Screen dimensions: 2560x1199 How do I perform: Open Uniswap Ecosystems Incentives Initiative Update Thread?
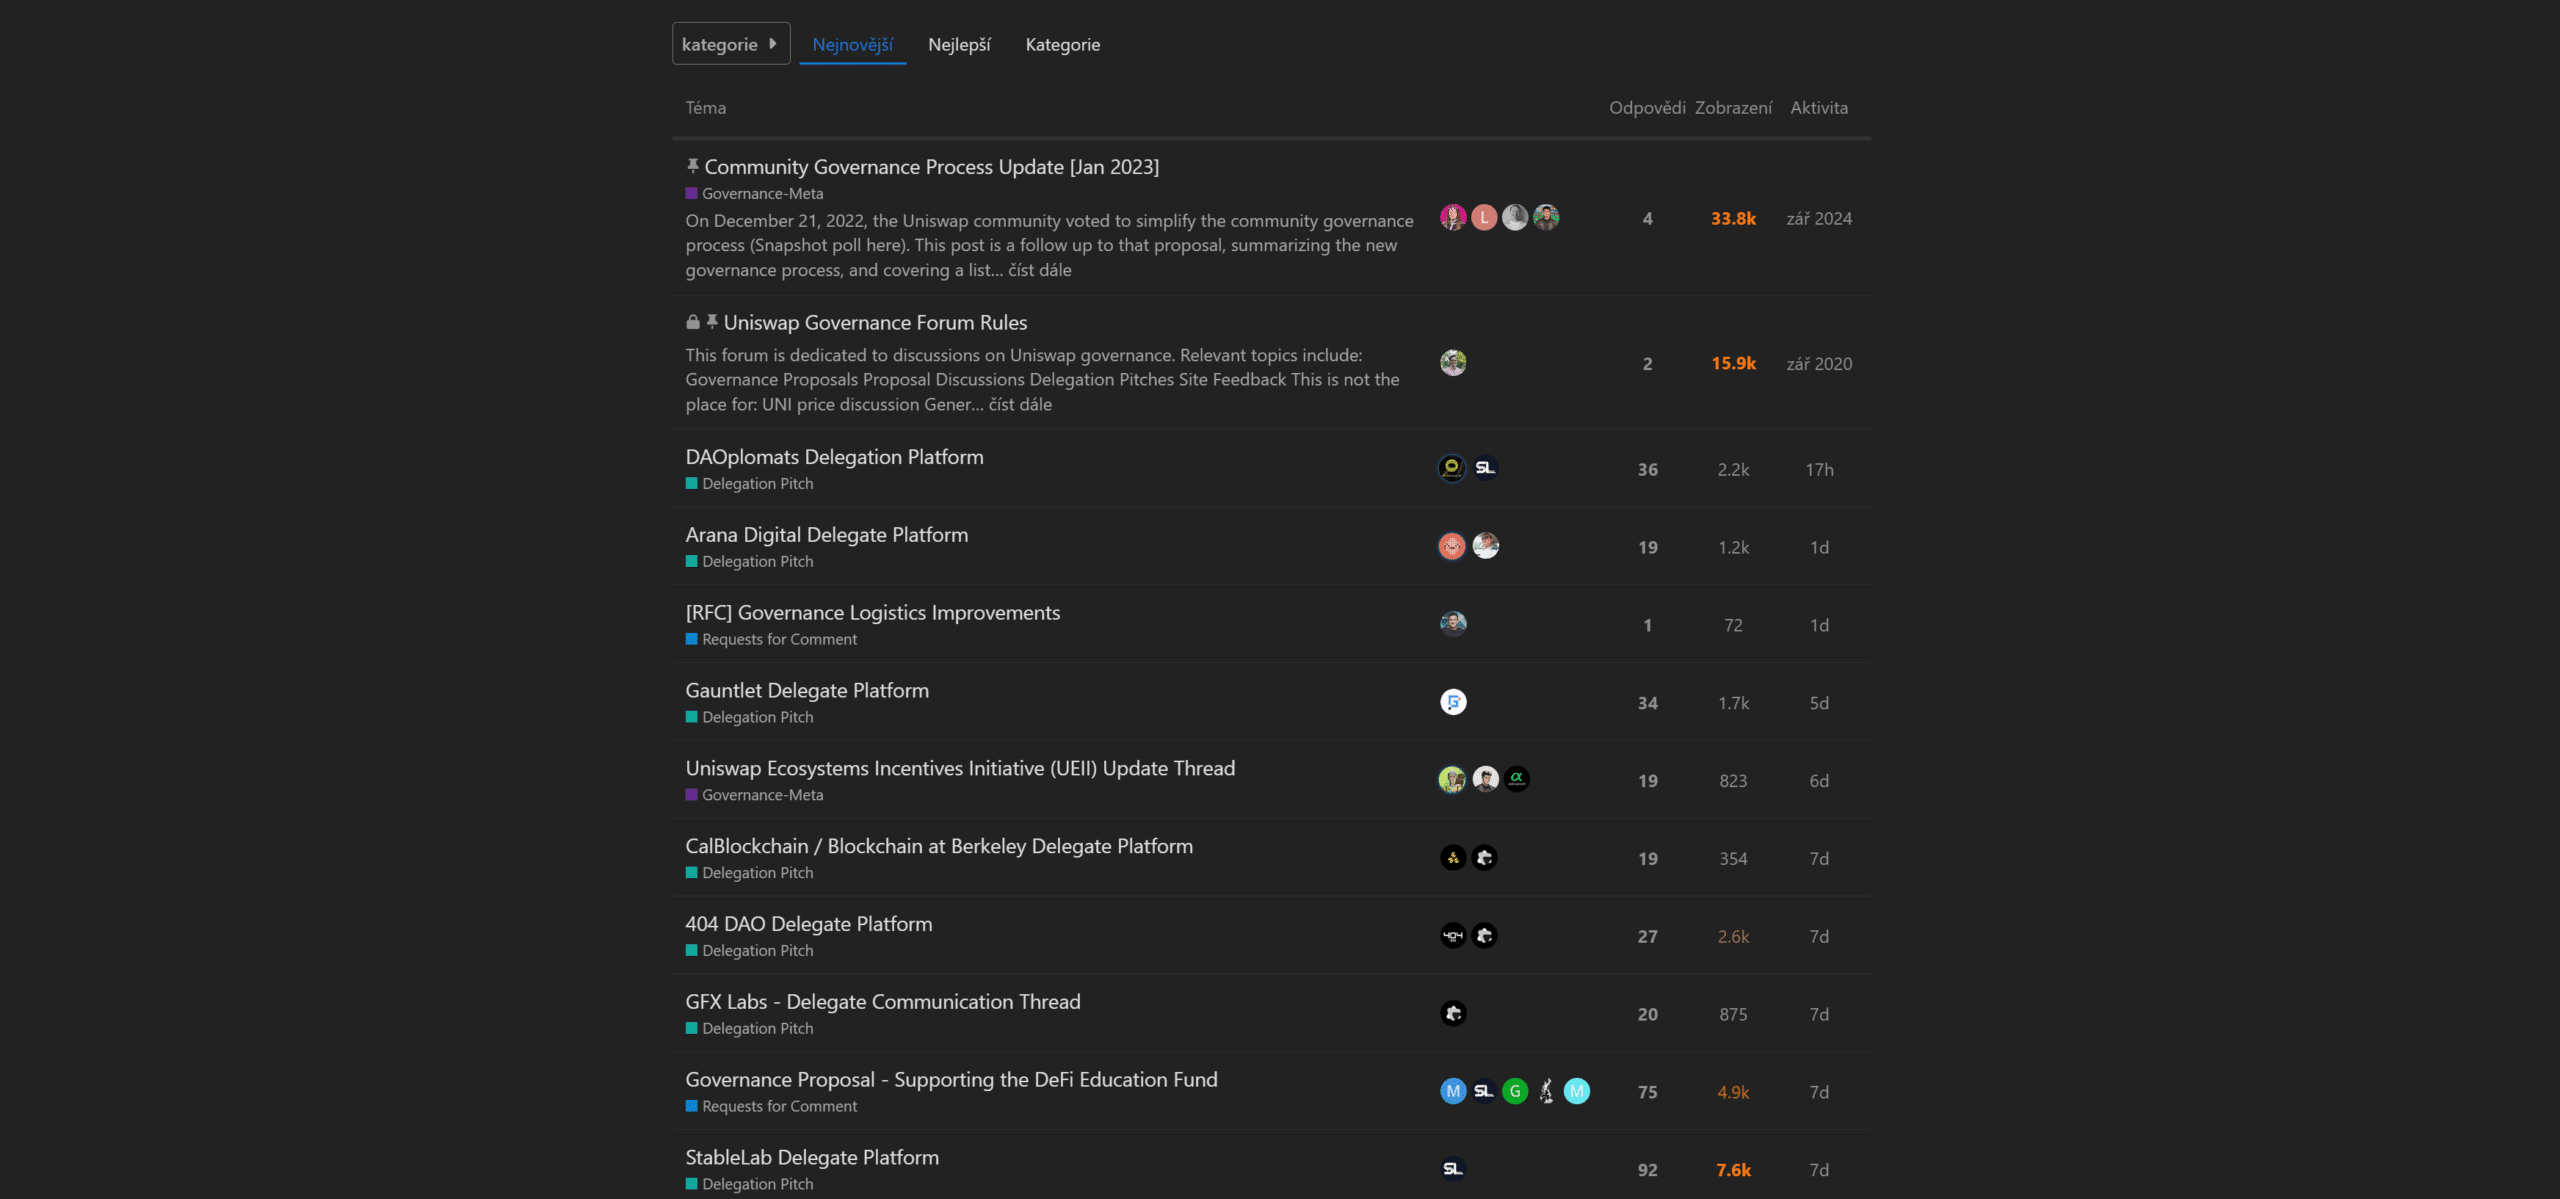tap(960, 769)
